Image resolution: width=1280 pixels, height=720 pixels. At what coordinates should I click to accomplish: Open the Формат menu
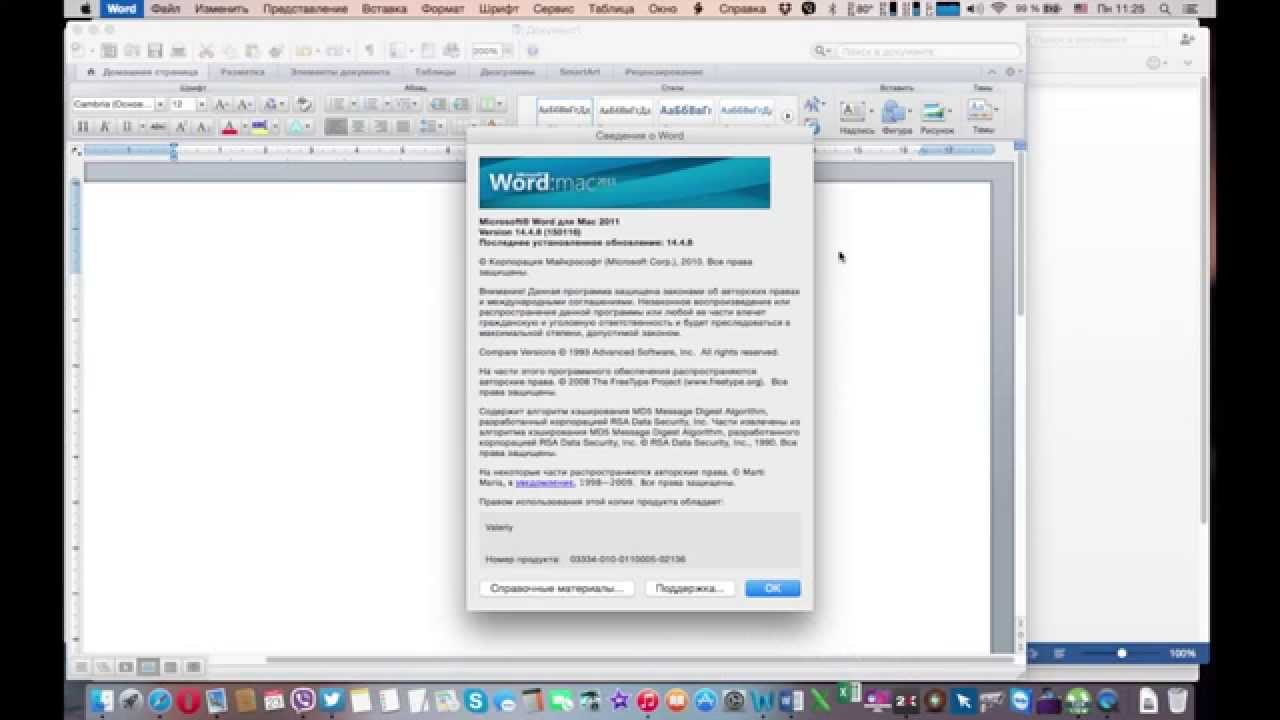point(443,9)
